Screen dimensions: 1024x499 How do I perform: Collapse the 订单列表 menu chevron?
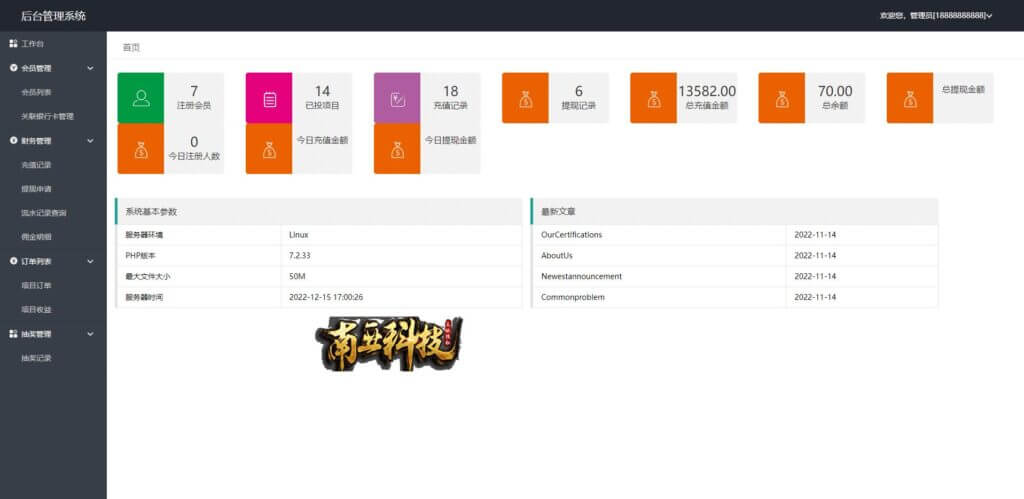point(90,261)
